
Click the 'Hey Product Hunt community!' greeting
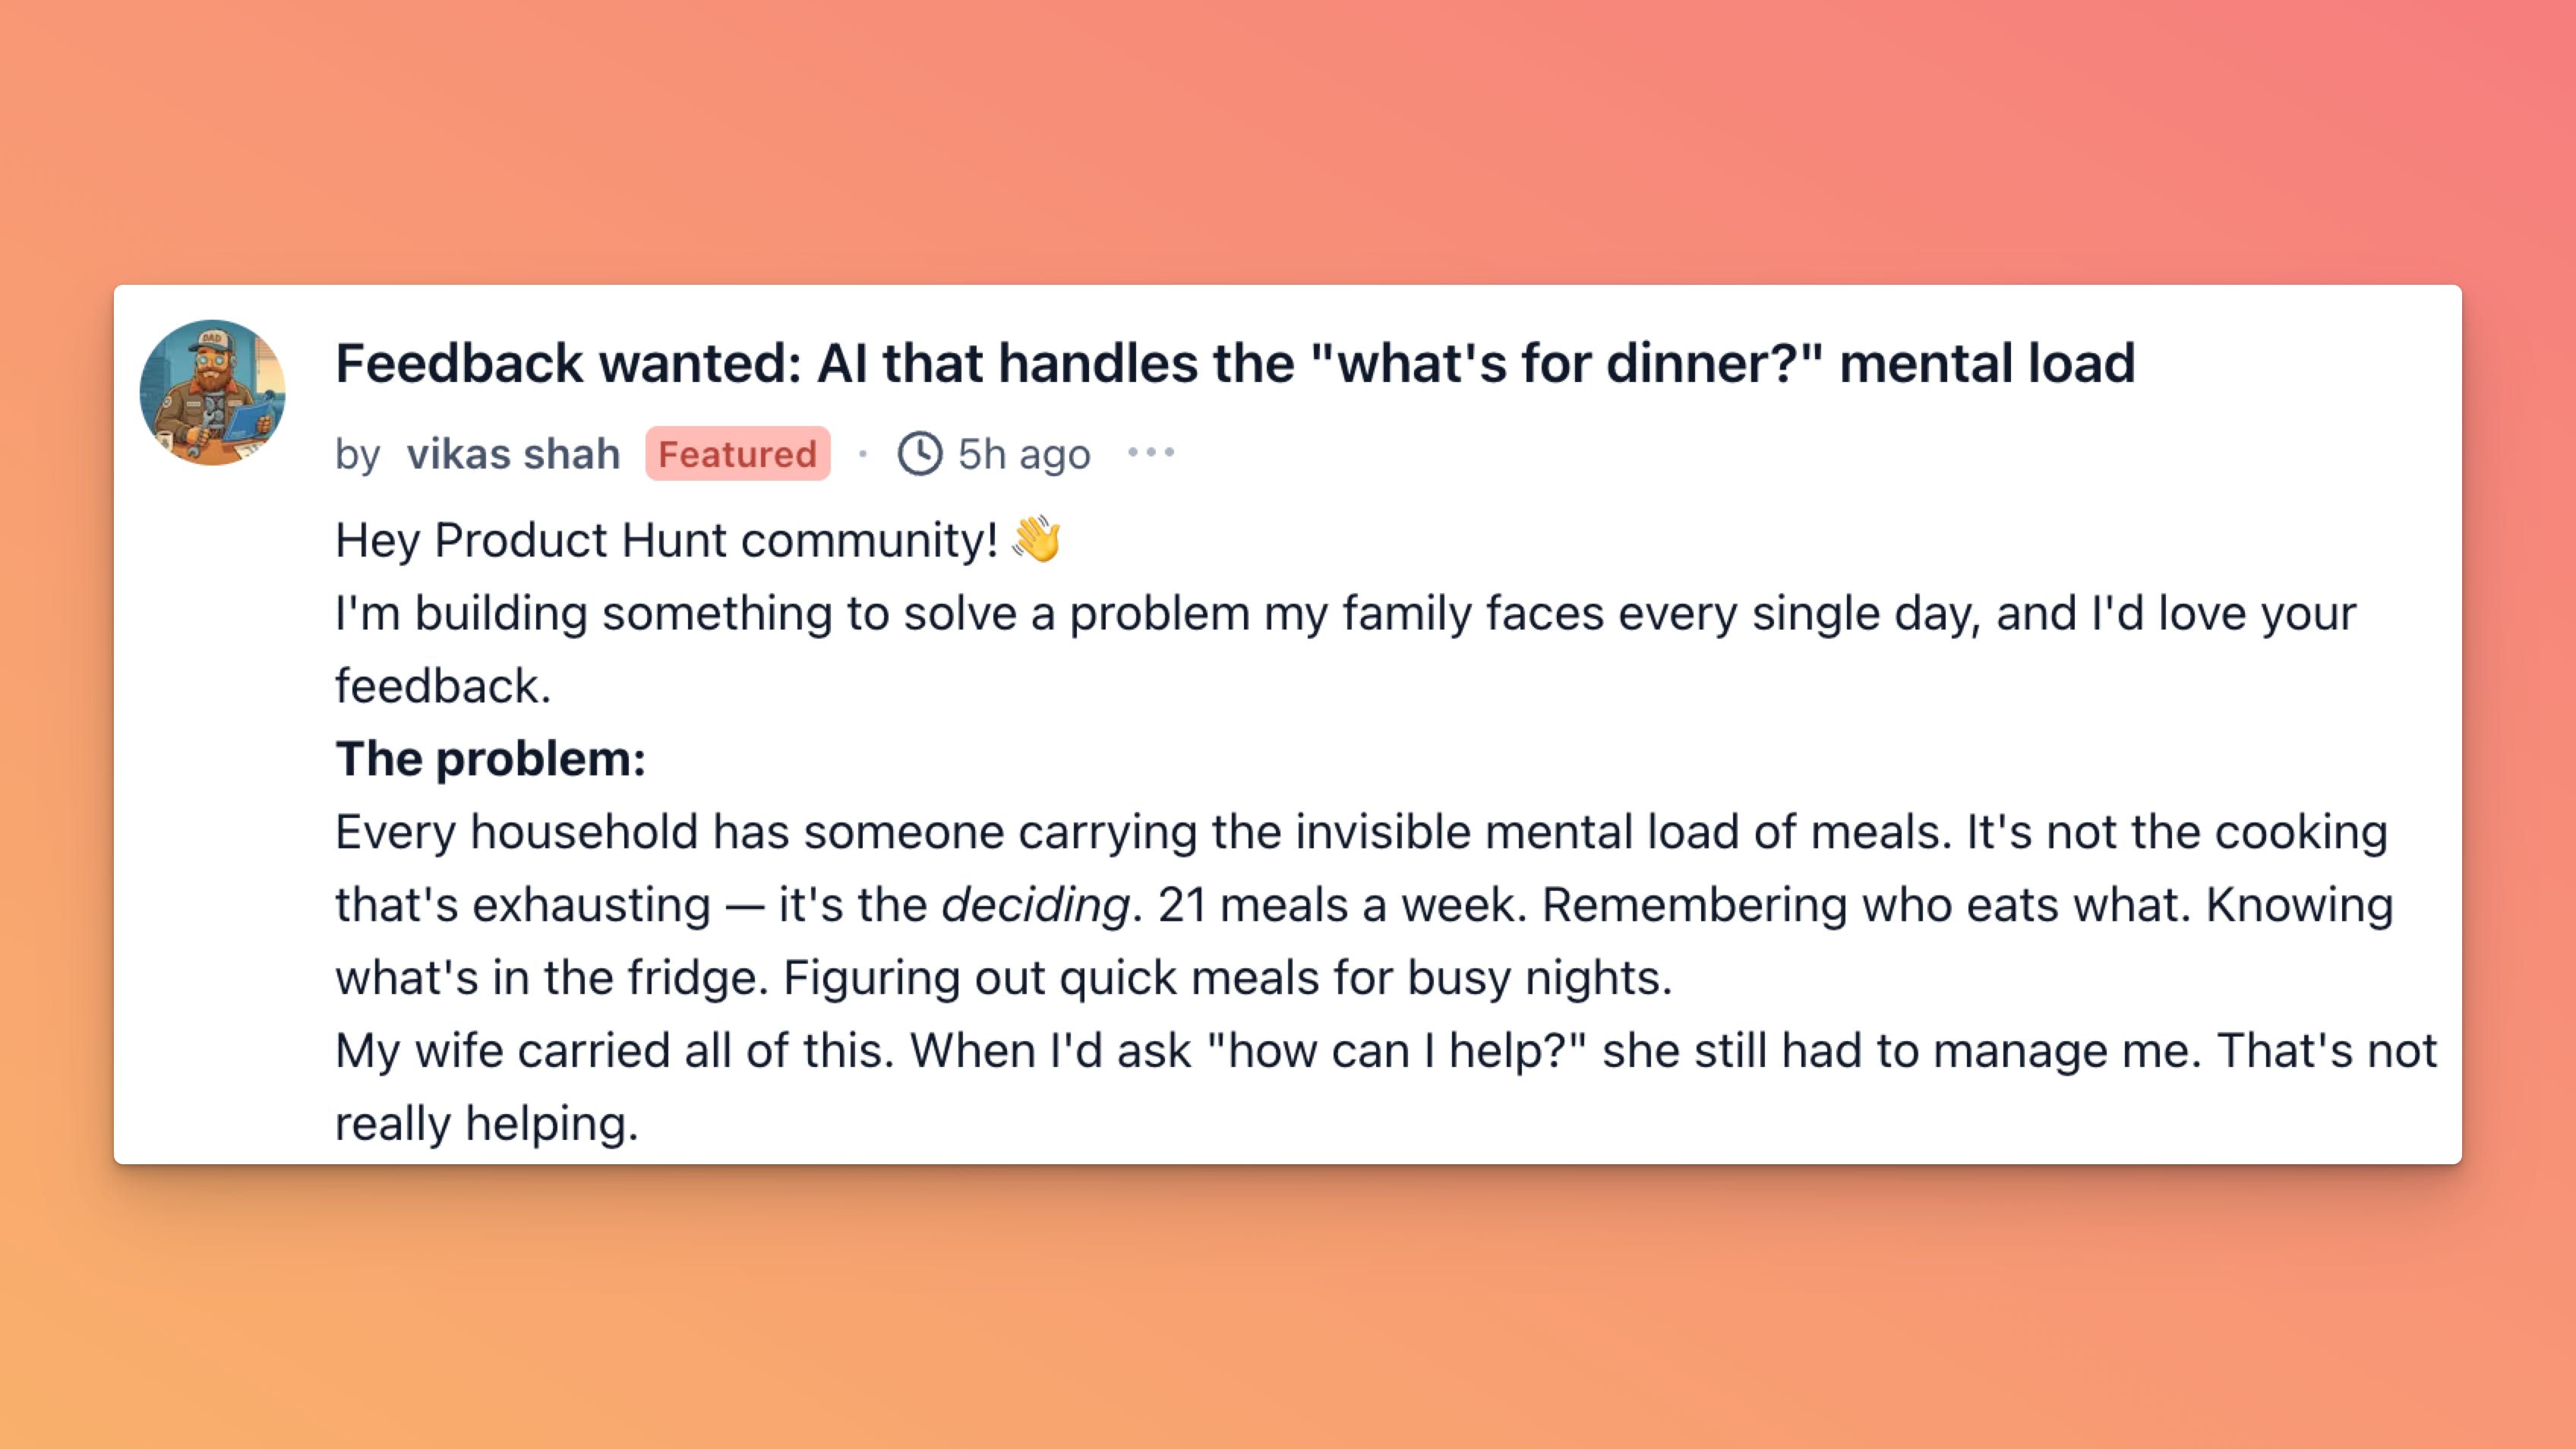tap(666, 540)
